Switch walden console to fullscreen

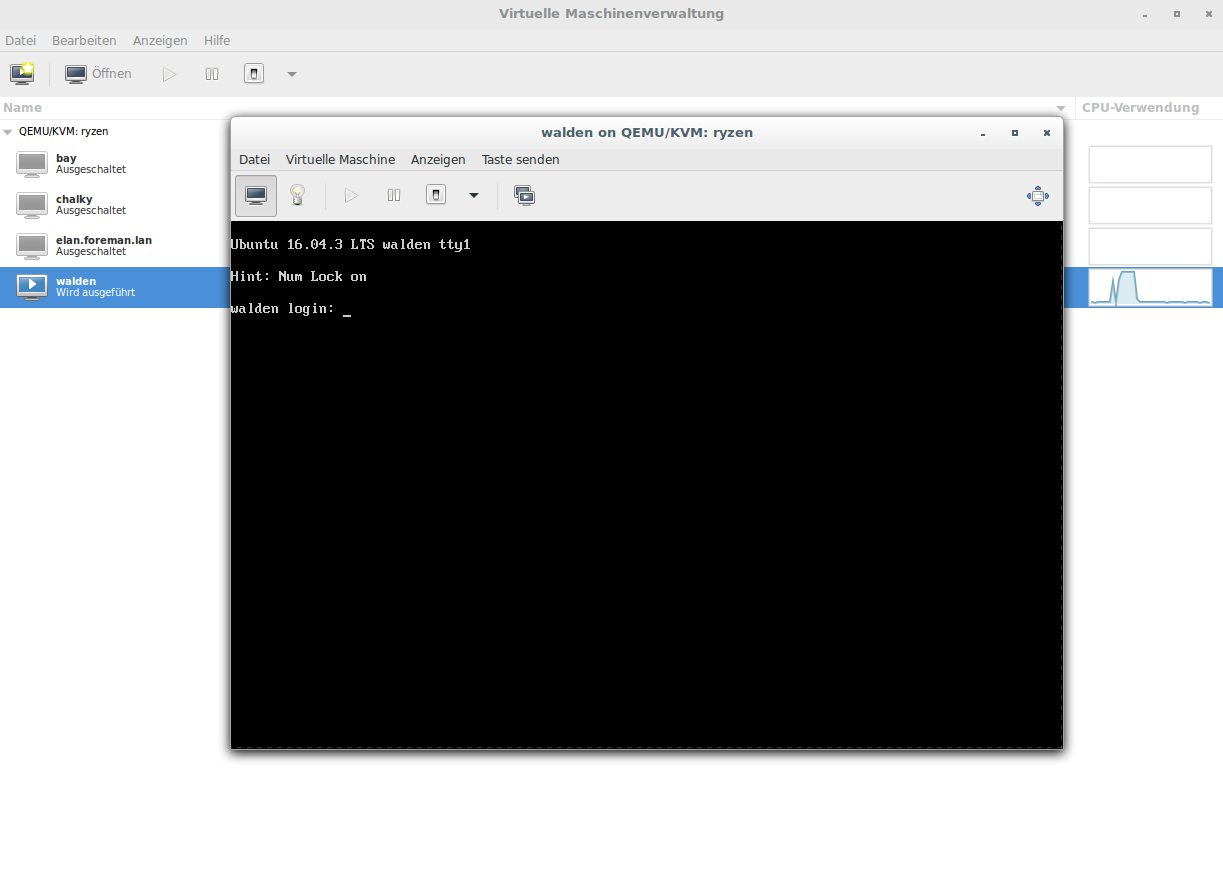[1038, 196]
